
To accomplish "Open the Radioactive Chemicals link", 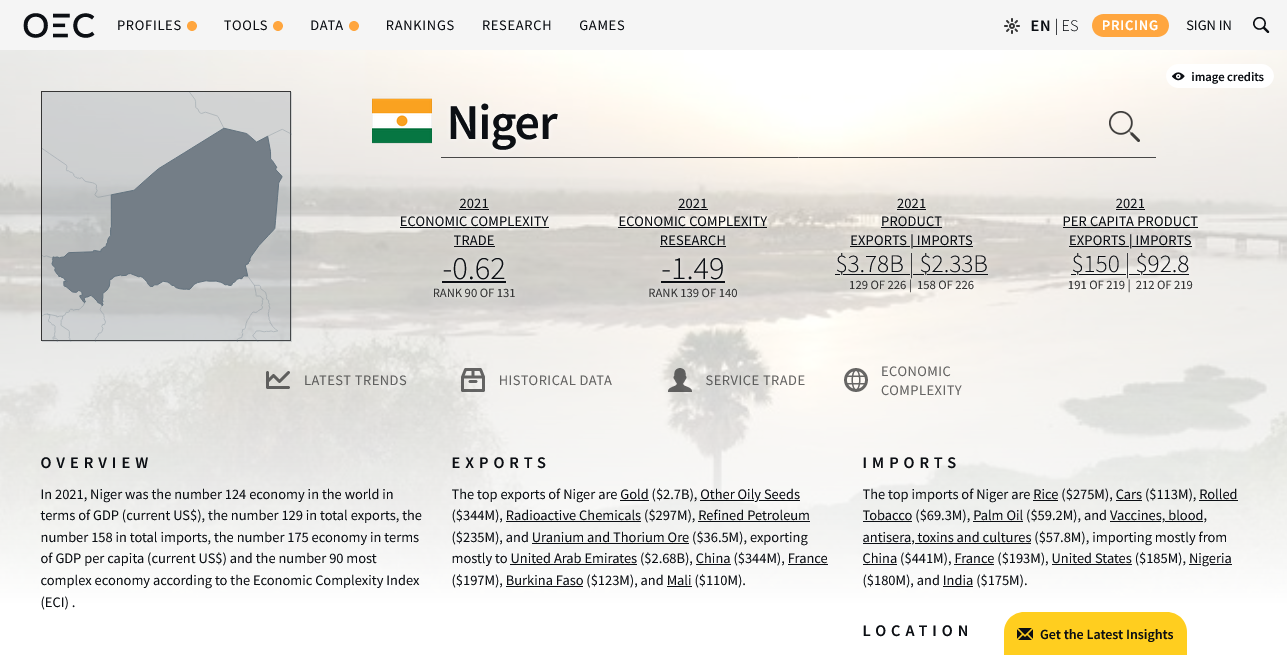I will [573, 515].
